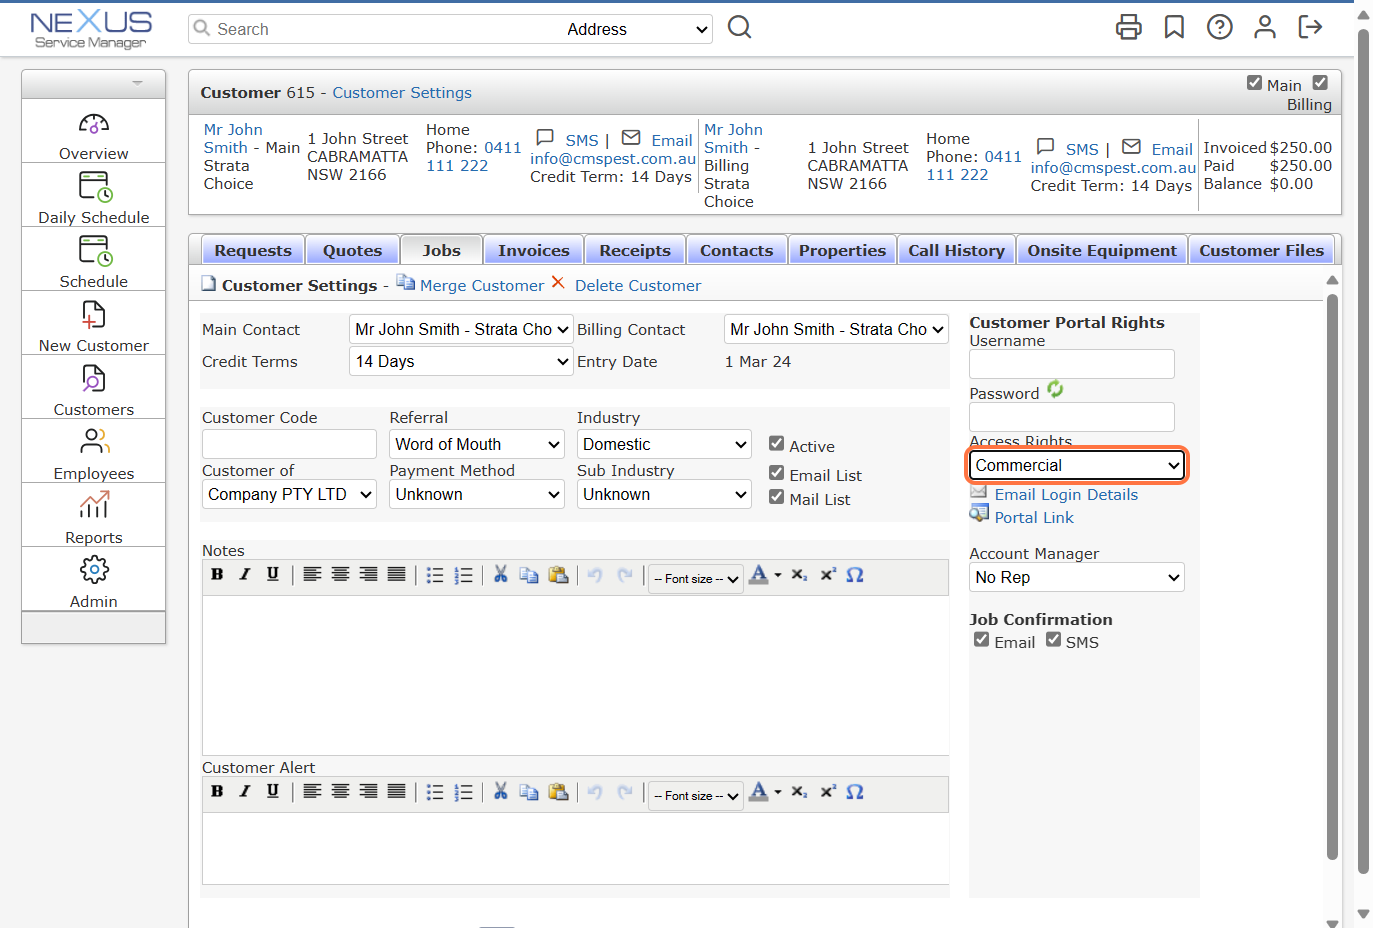Open the Main Contact dropdown

pos(462,329)
